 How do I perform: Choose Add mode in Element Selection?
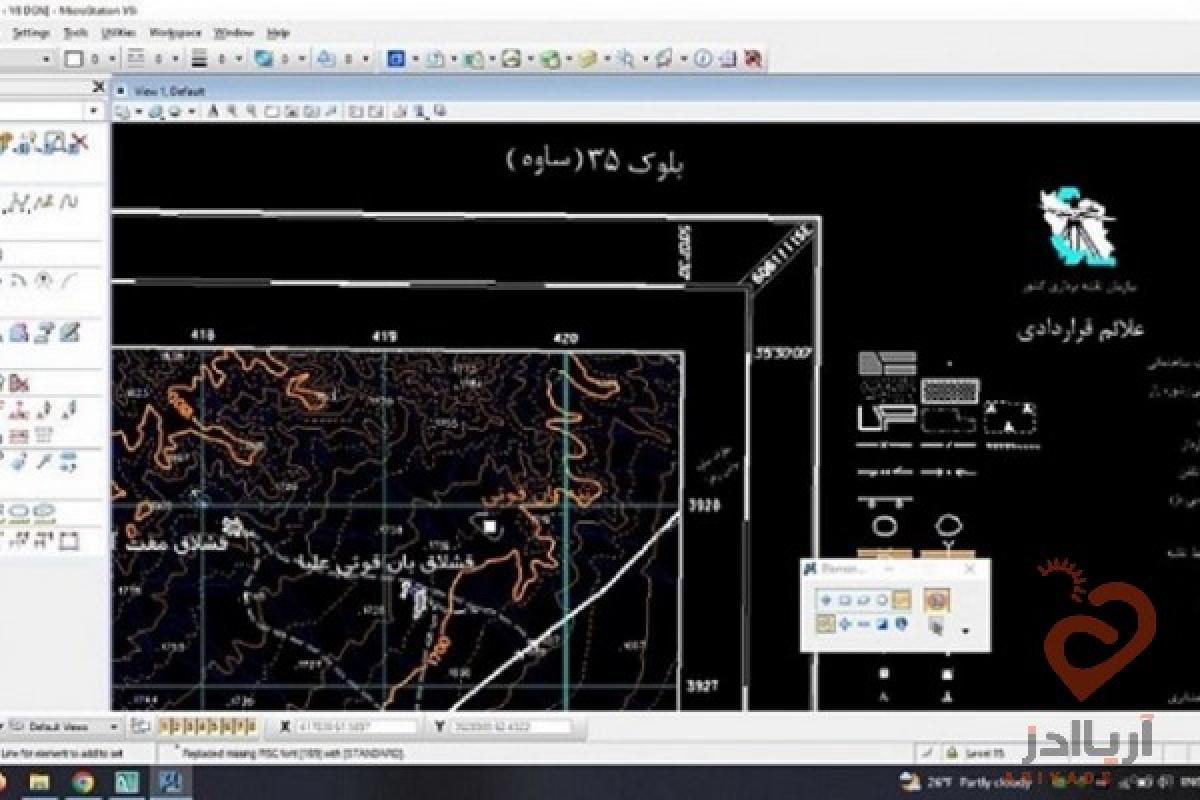[x=845, y=625]
